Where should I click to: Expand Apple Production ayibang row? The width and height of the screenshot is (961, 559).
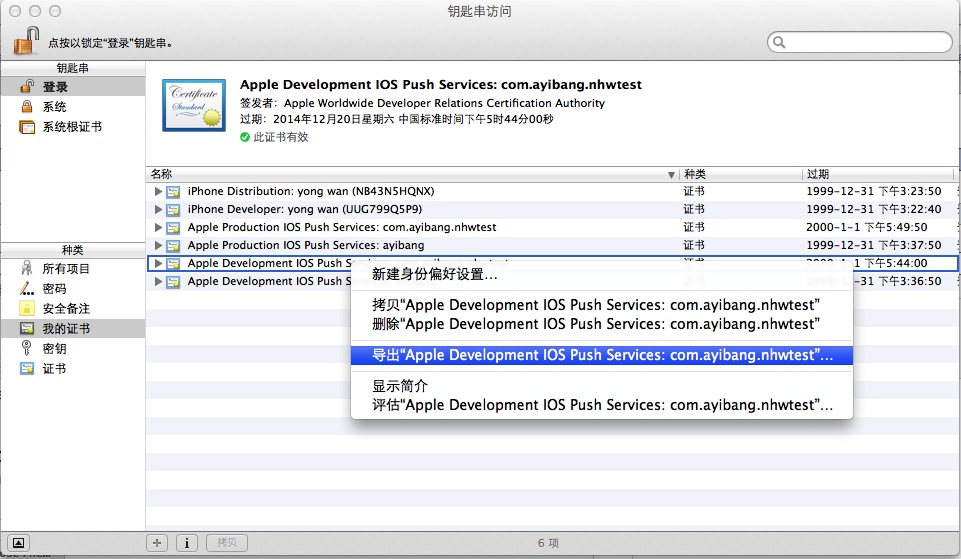coord(158,245)
